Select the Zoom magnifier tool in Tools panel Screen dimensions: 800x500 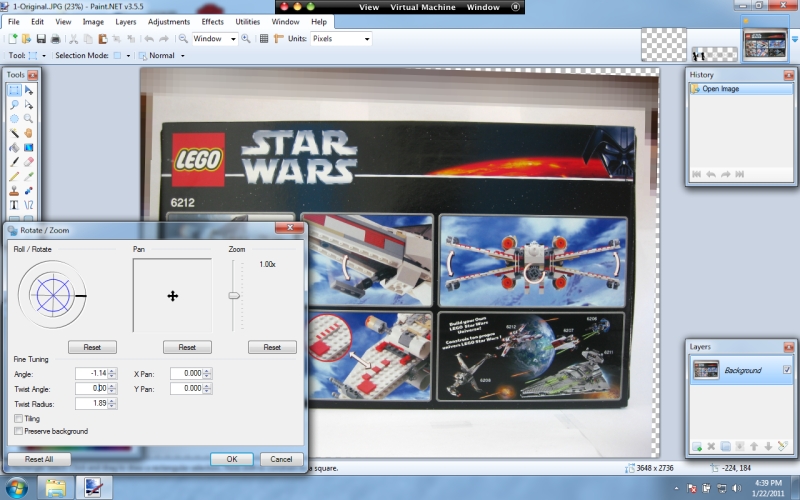coord(29,119)
